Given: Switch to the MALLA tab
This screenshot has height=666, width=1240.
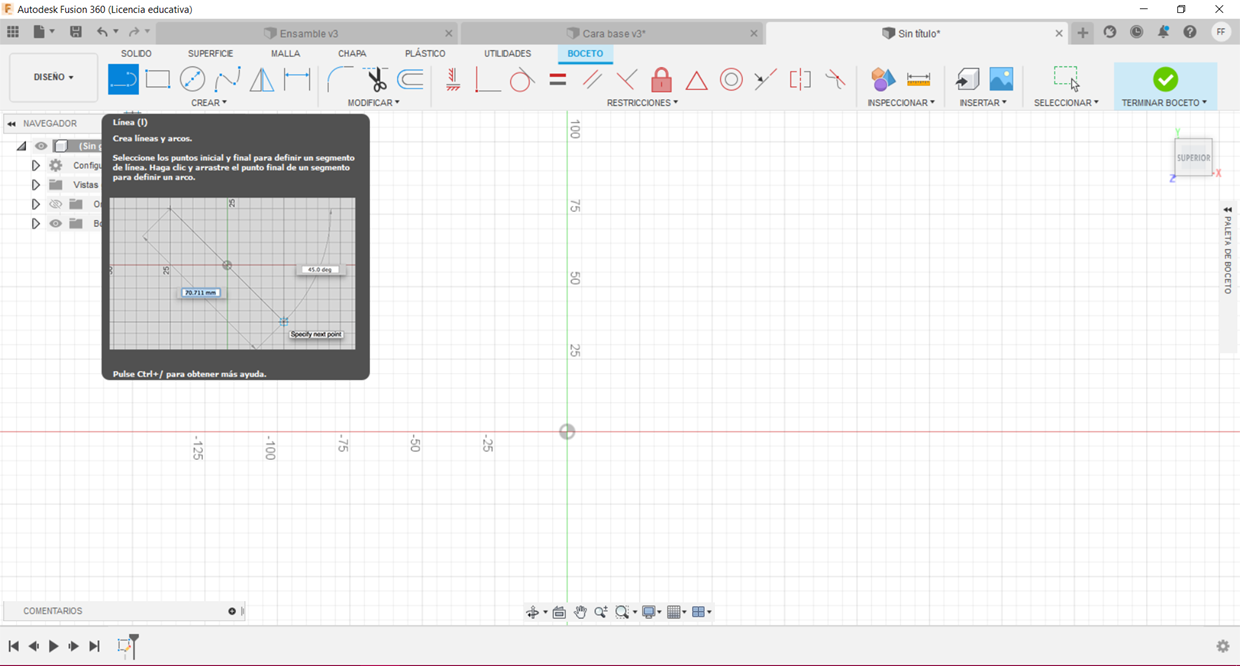Looking at the screenshot, I should click(285, 53).
